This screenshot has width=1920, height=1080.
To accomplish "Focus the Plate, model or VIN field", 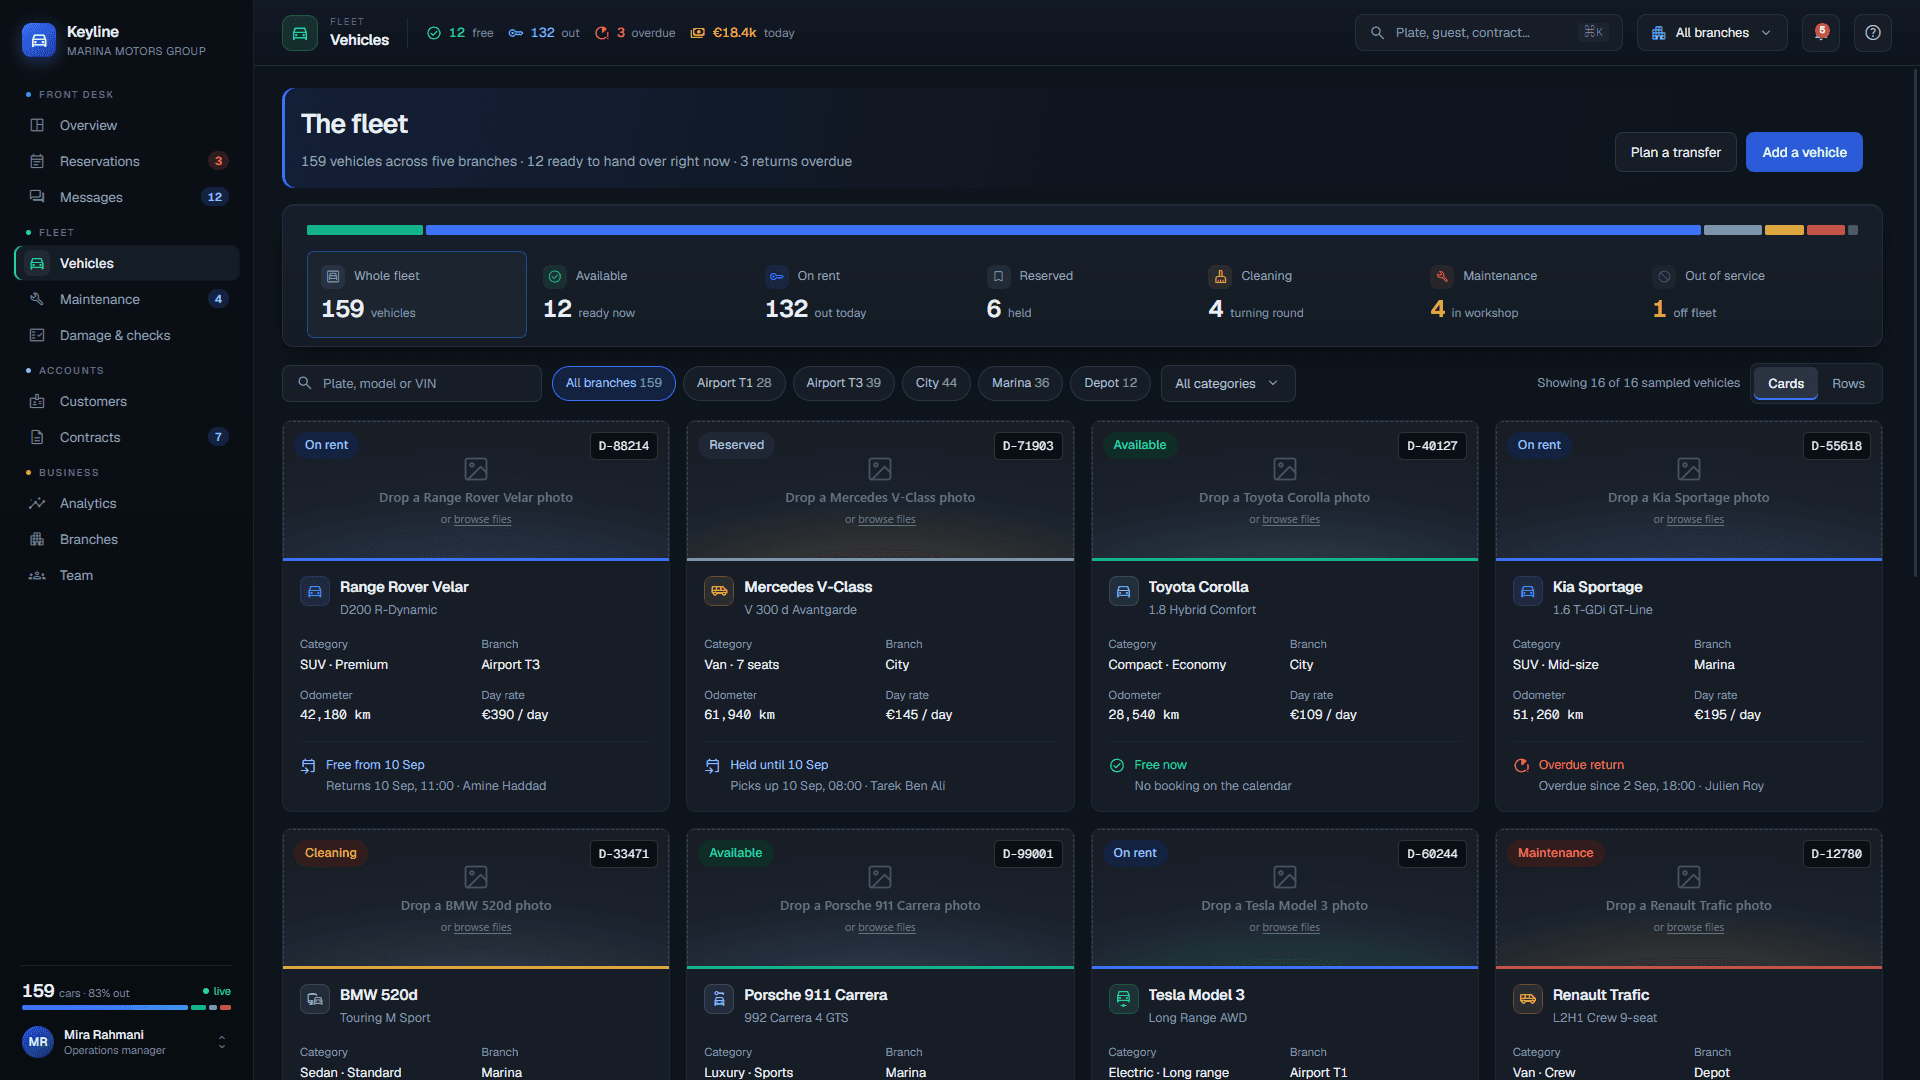I will click(412, 383).
